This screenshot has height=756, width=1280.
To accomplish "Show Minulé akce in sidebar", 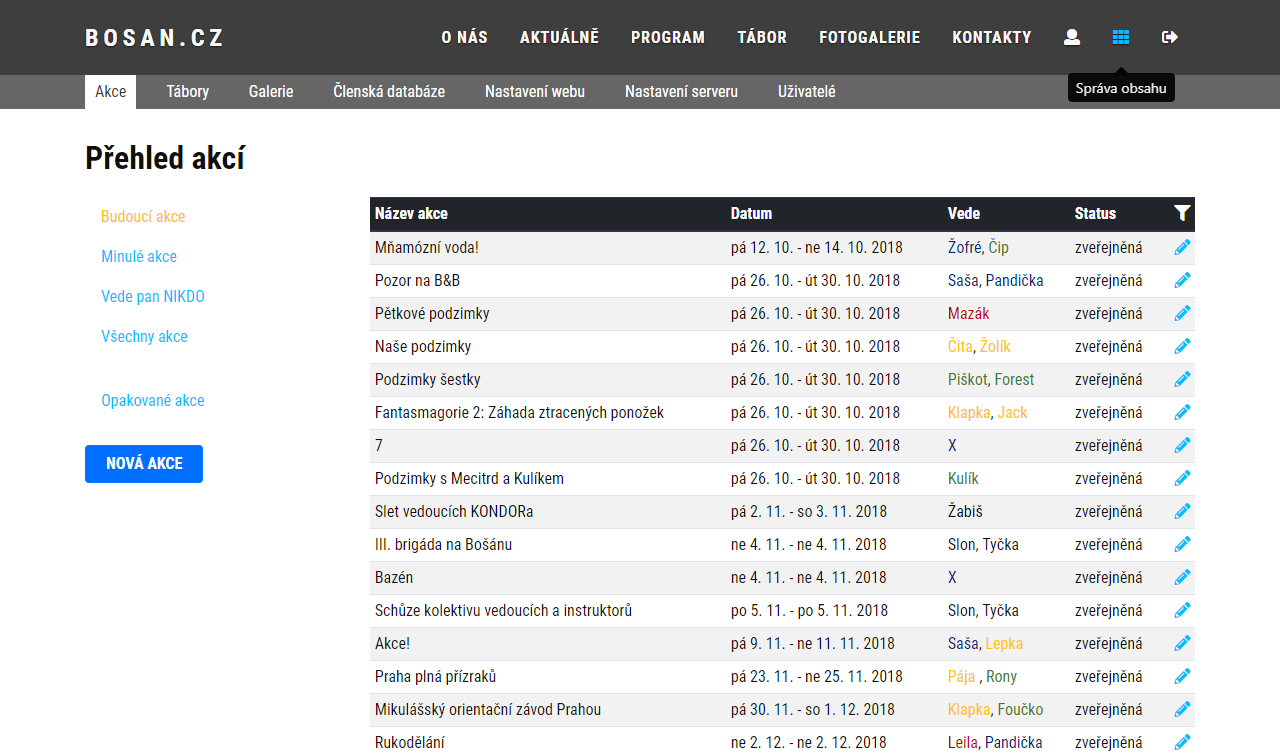I will [139, 256].
